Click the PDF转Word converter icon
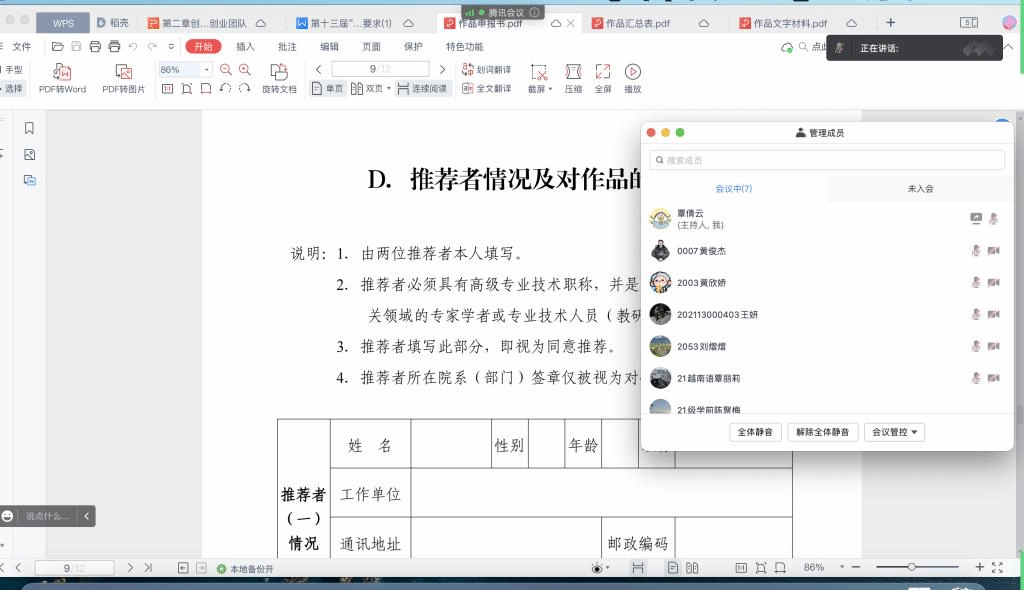 pos(62,72)
